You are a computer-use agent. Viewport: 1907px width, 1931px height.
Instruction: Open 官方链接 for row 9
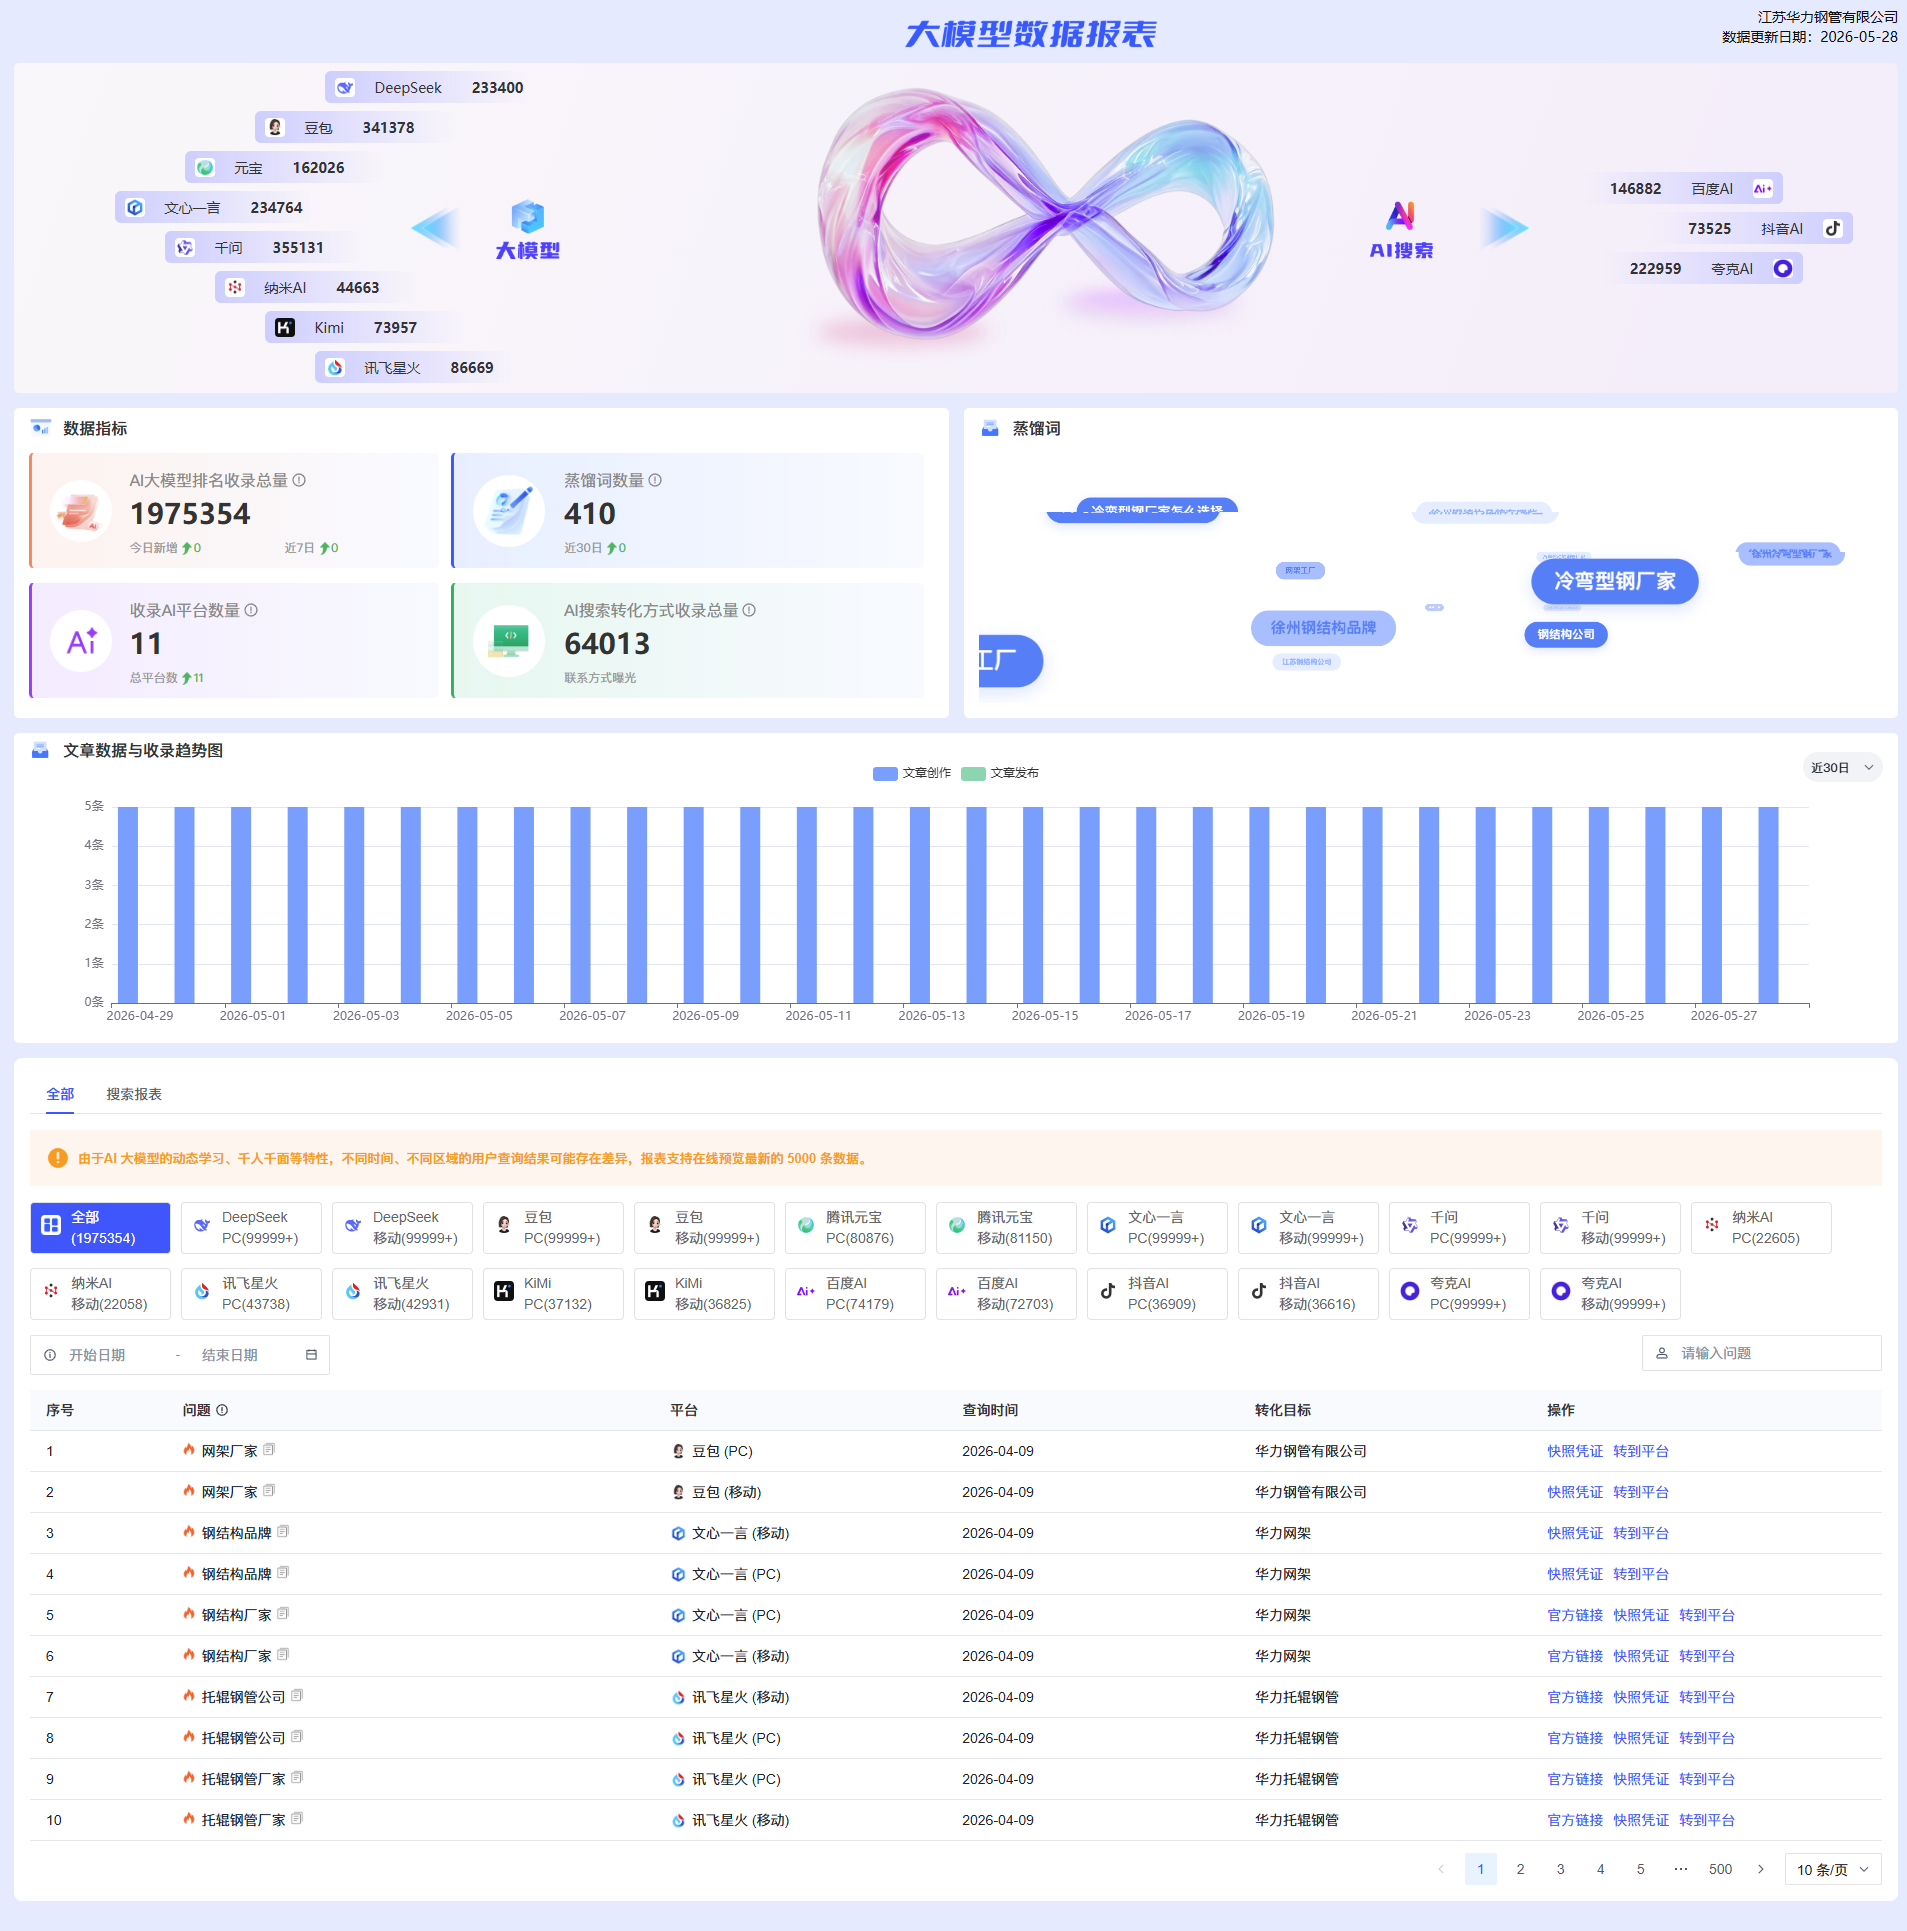[x=1575, y=1779]
